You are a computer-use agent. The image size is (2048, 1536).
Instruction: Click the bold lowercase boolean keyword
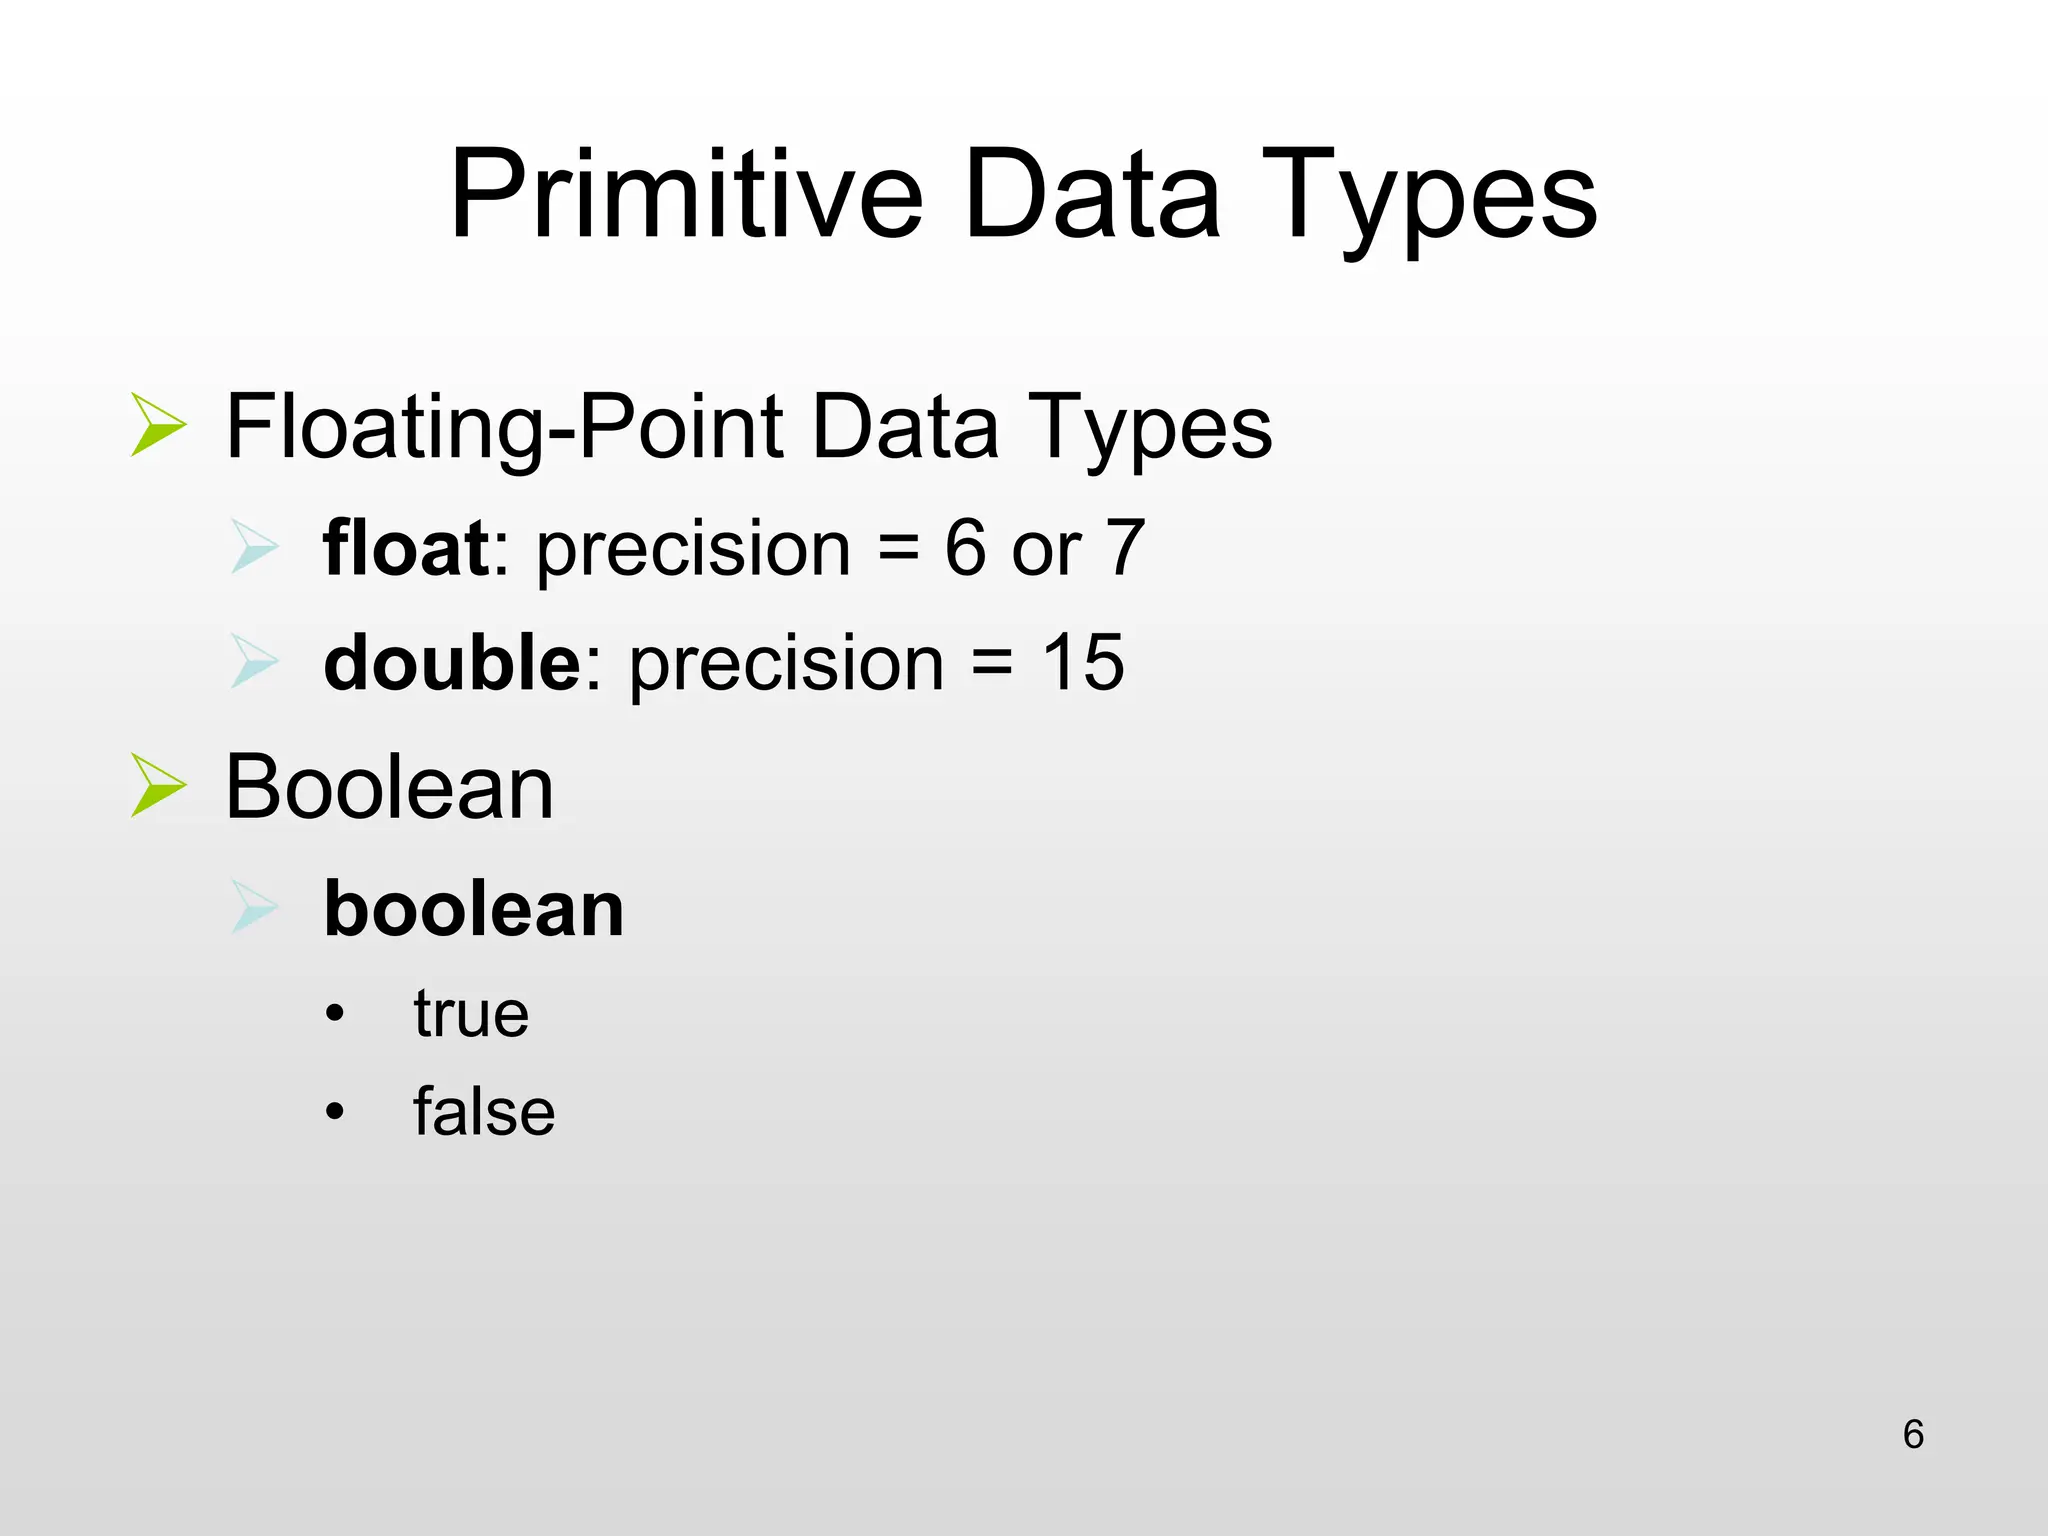point(474,909)
